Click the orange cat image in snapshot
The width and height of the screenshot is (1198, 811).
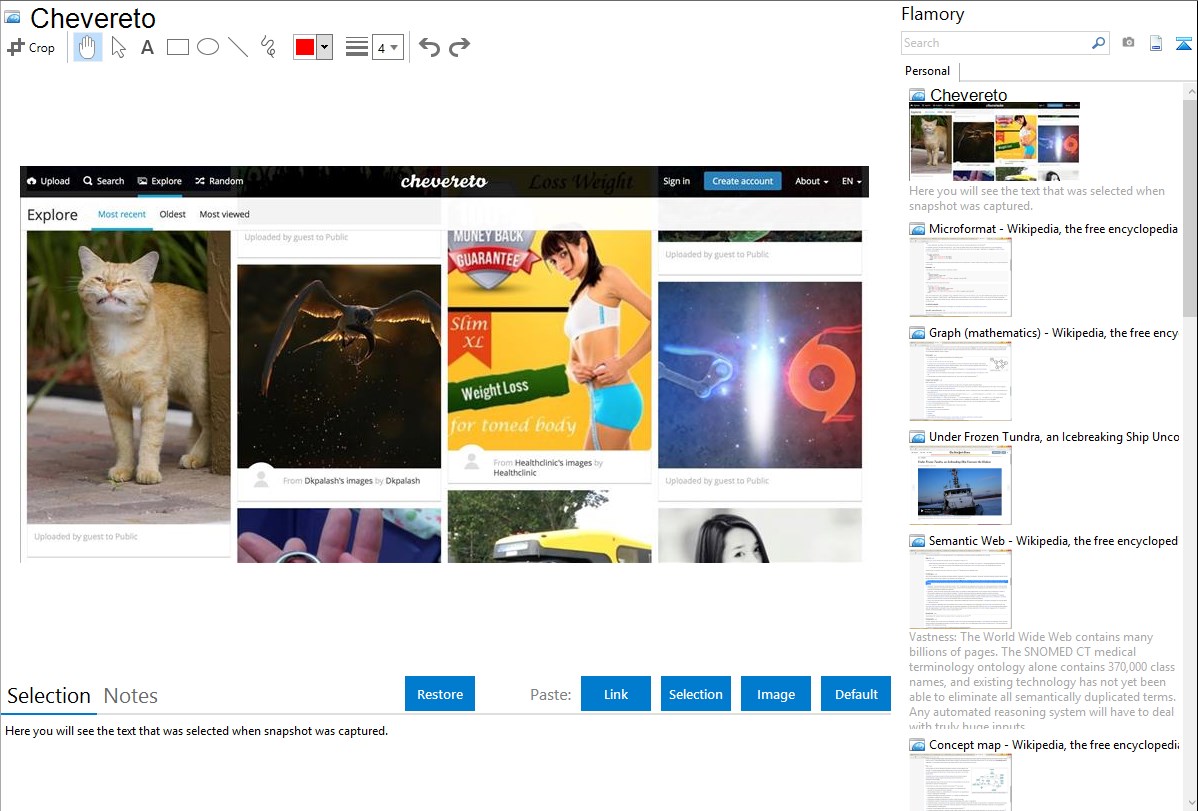click(128, 377)
